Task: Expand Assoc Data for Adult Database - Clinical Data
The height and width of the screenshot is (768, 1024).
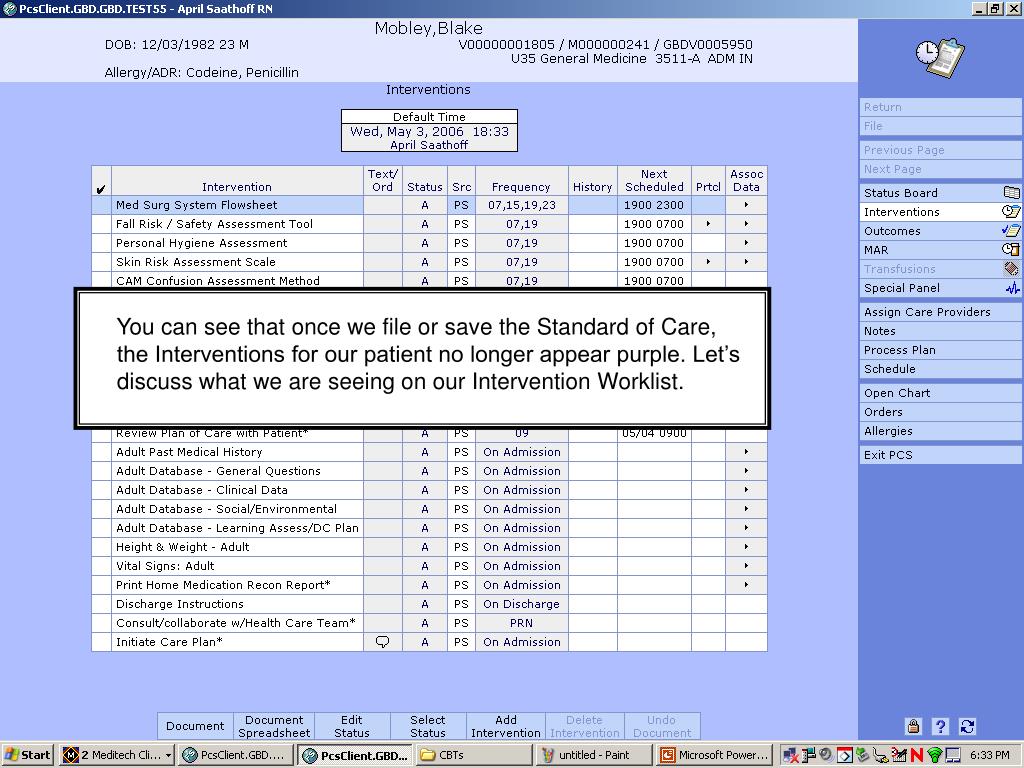Action: pyautogui.click(x=746, y=490)
